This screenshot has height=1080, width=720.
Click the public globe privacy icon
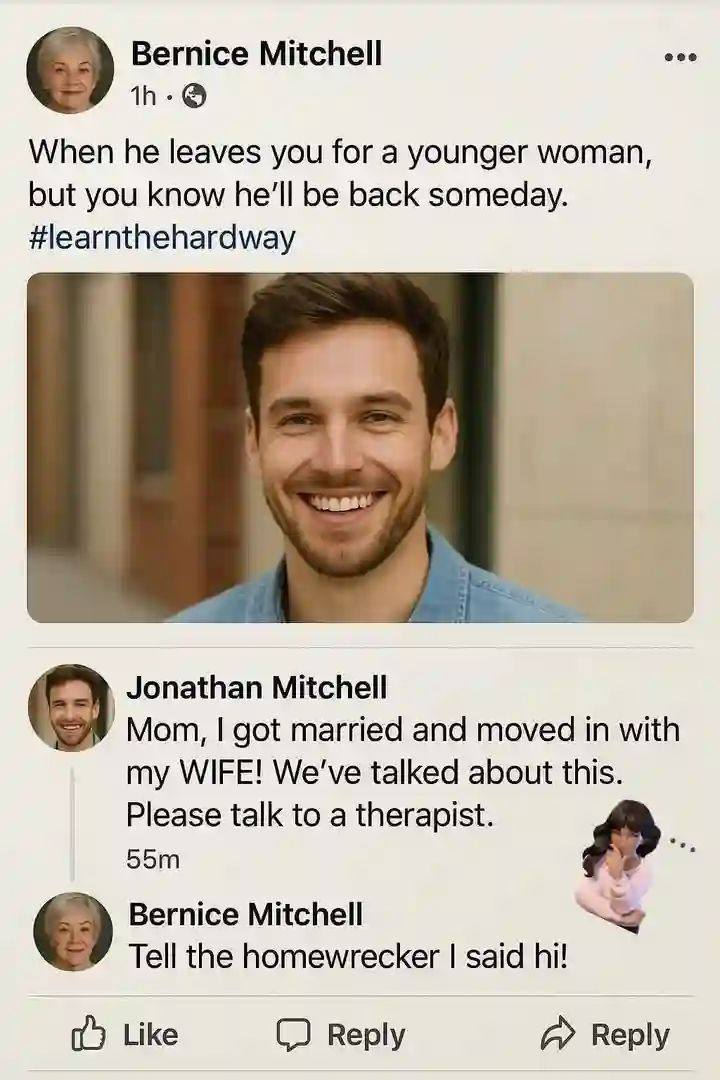(194, 96)
